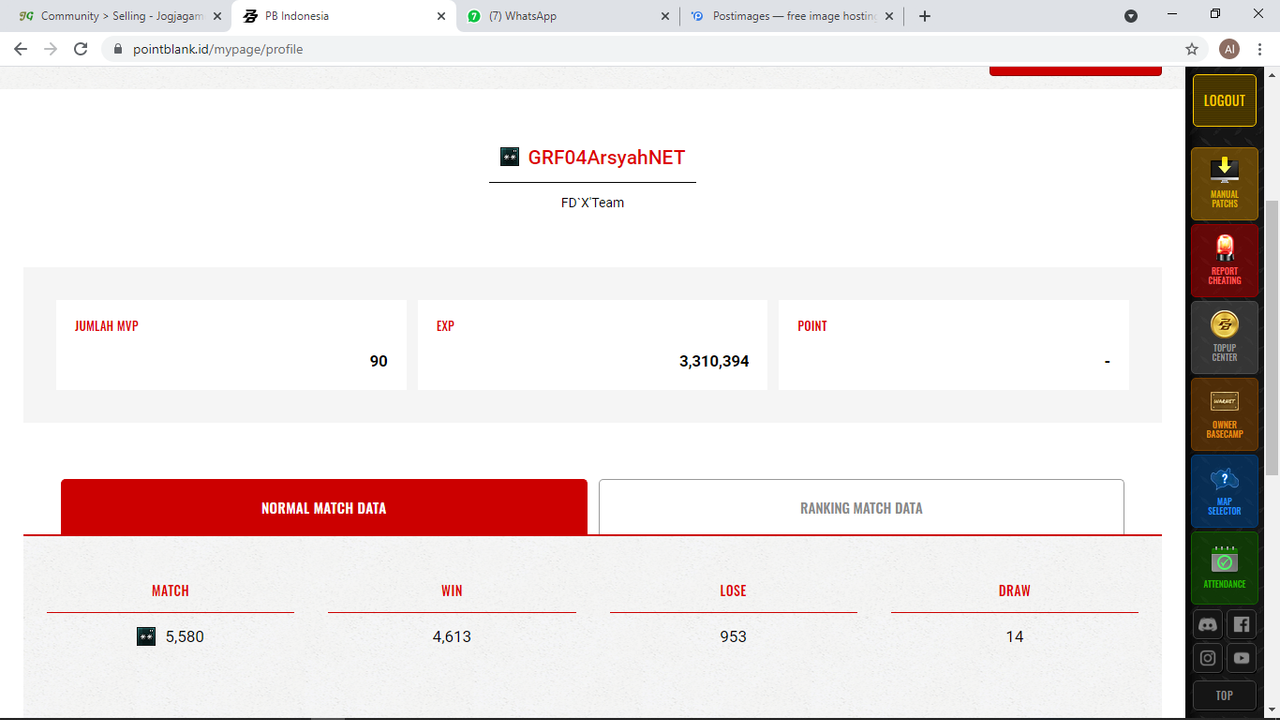
Task: Click the WIN column header
Action: click(452, 590)
